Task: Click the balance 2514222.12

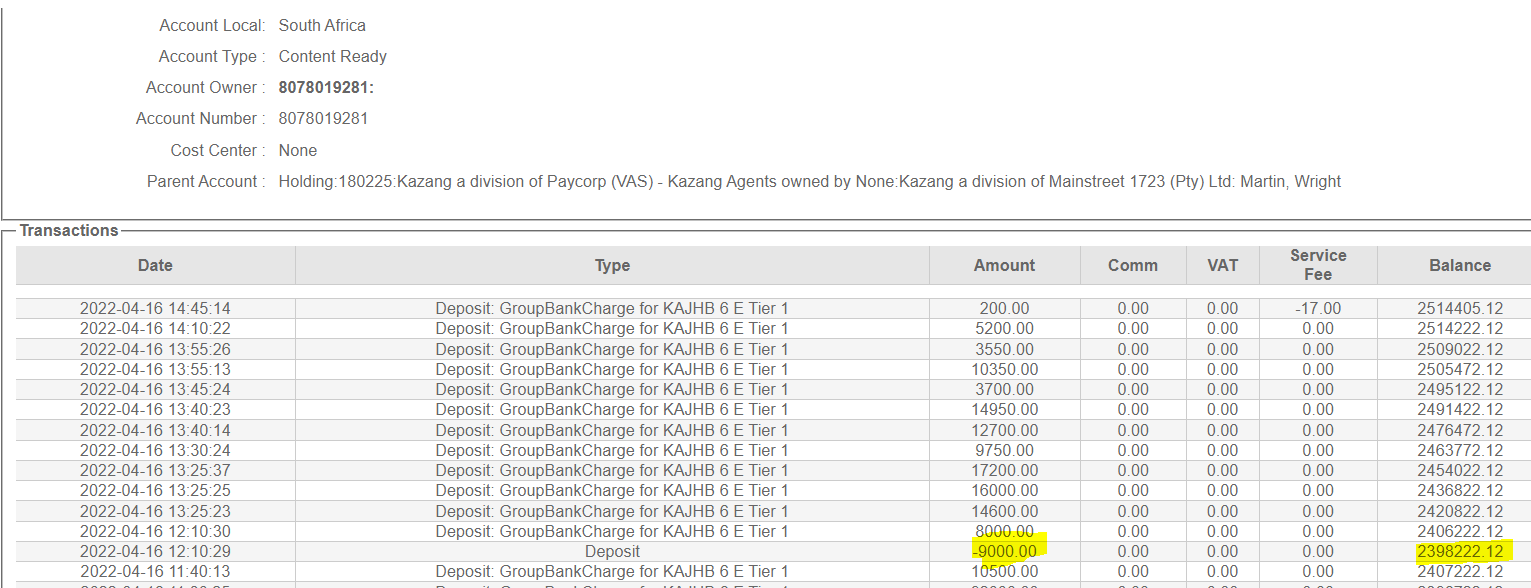Action: (x=1460, y=329)
